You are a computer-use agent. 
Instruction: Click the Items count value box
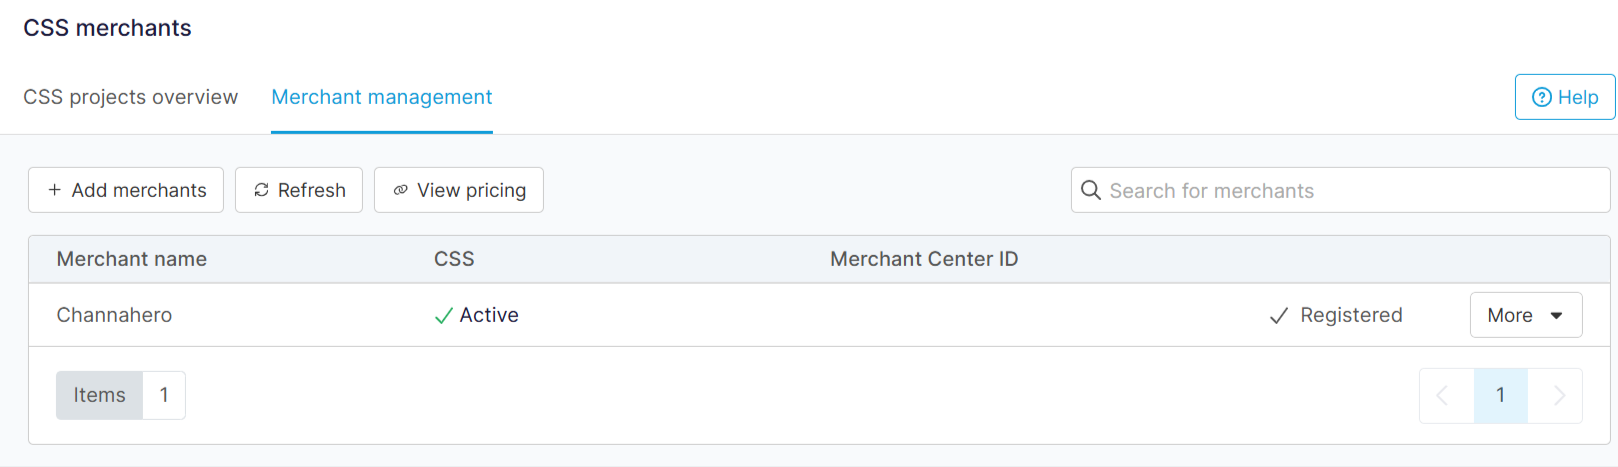click(x=164, y=396)
